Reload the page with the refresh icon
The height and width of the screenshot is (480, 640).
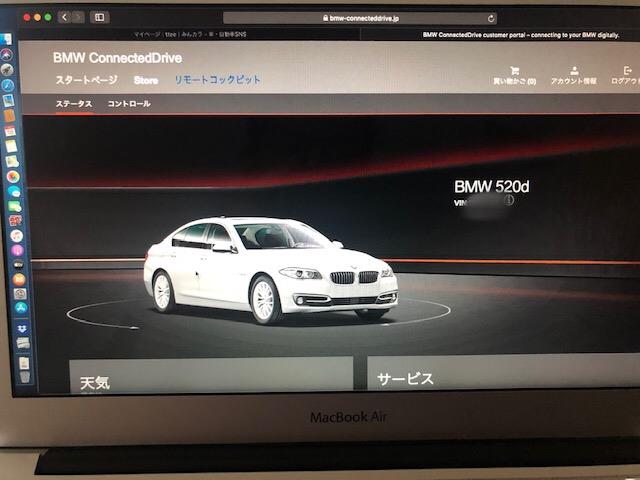(491, 18)
